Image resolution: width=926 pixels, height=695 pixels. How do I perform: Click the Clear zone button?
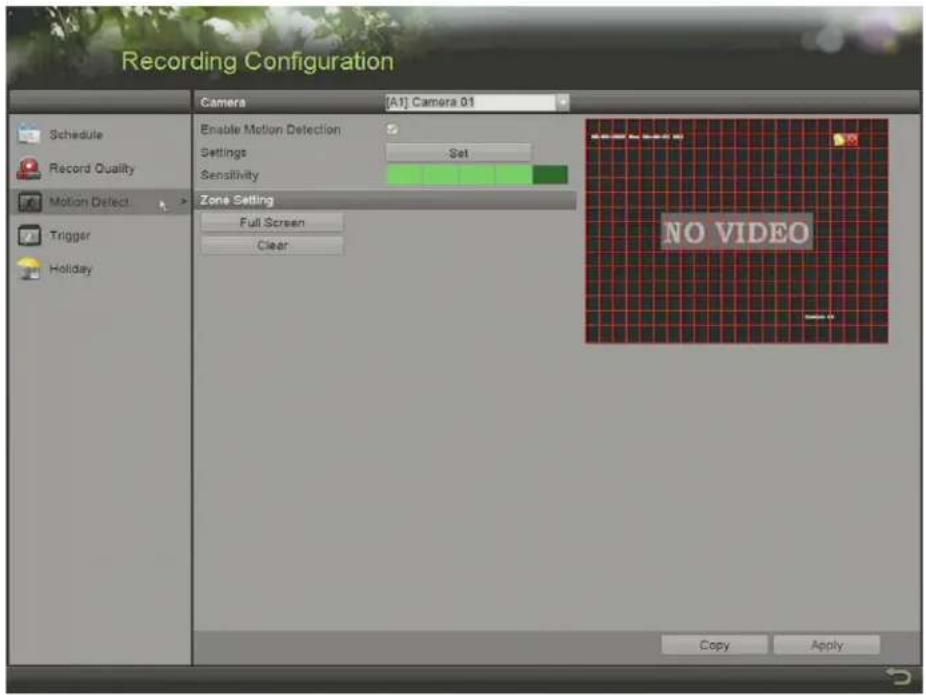[x=272, y=245]
